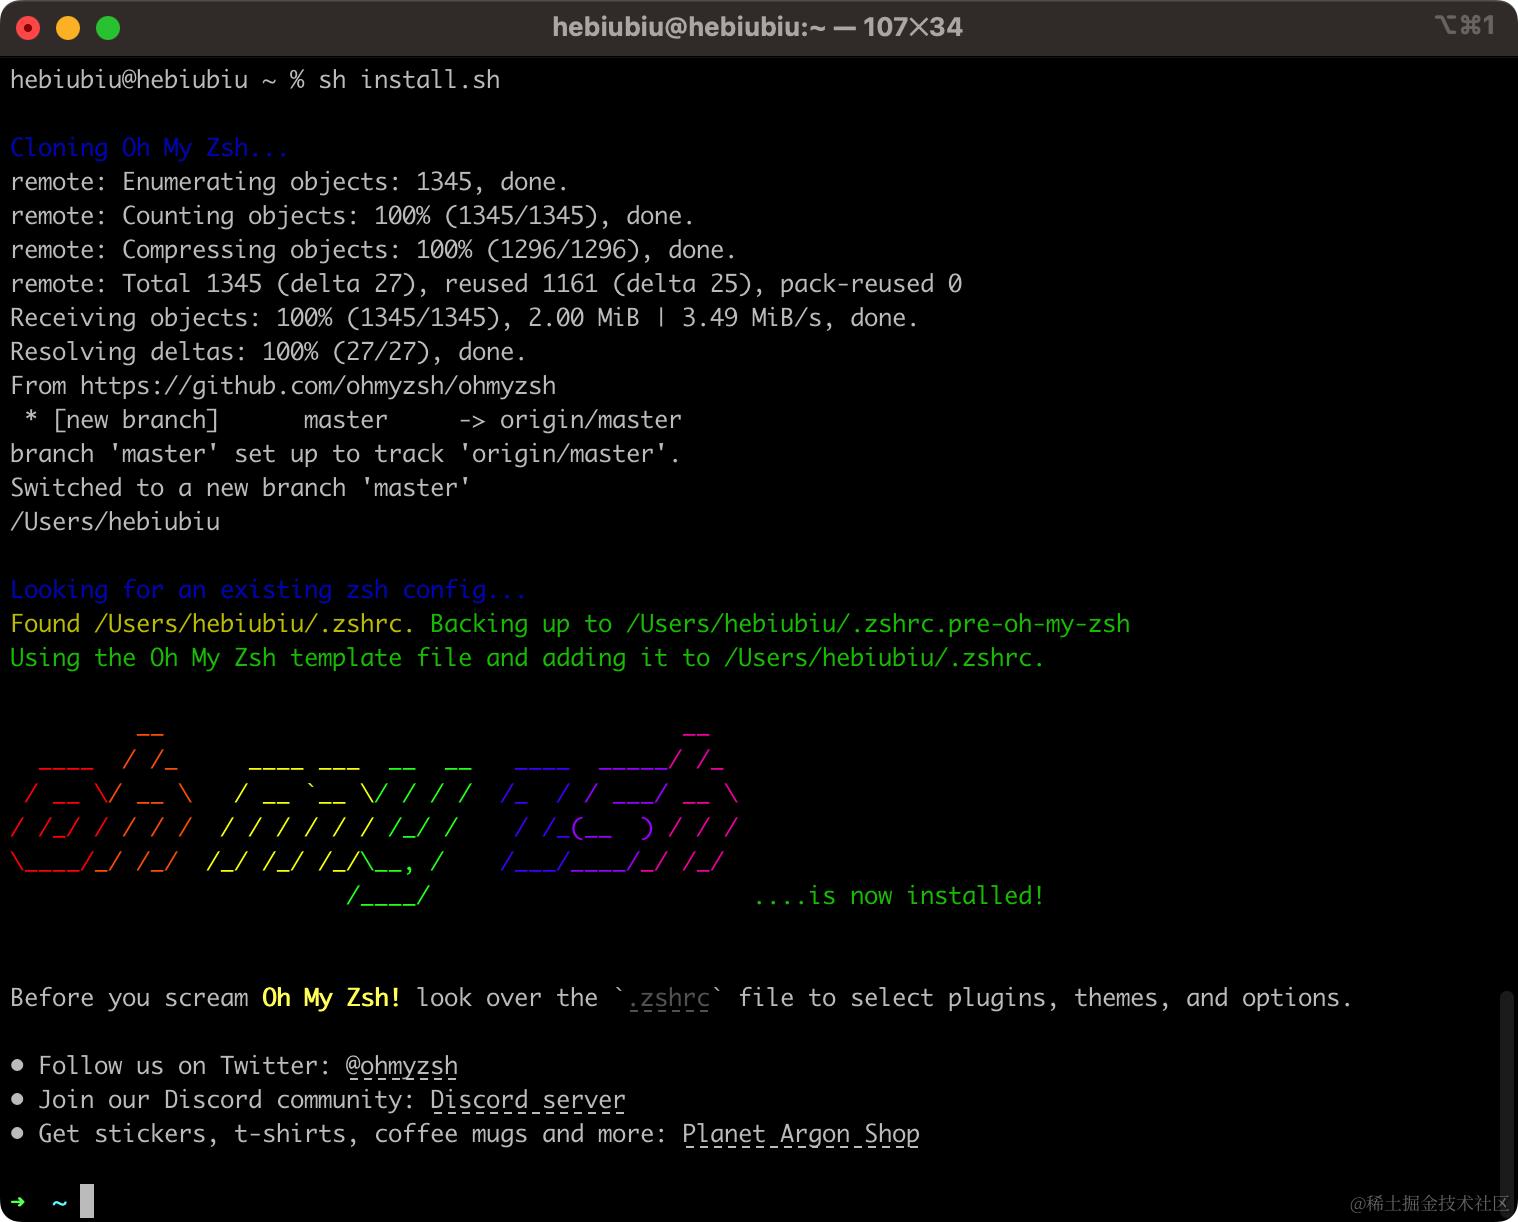Image resolution: width=1518 pixels, height=1222 pixels.
Task: Click the red ASCII art 'oh' logo
Action: tap(101, 801)
